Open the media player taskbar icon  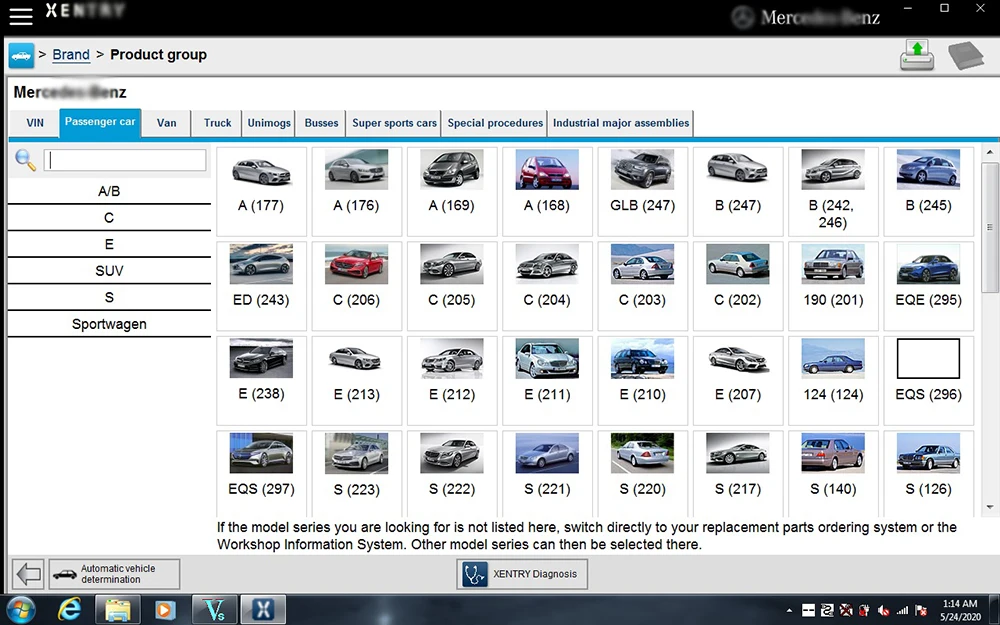click(165, 610)
